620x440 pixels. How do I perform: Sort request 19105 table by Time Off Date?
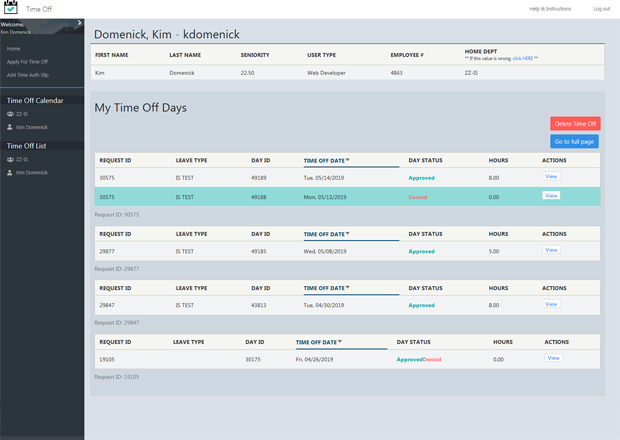pos(318,342)
